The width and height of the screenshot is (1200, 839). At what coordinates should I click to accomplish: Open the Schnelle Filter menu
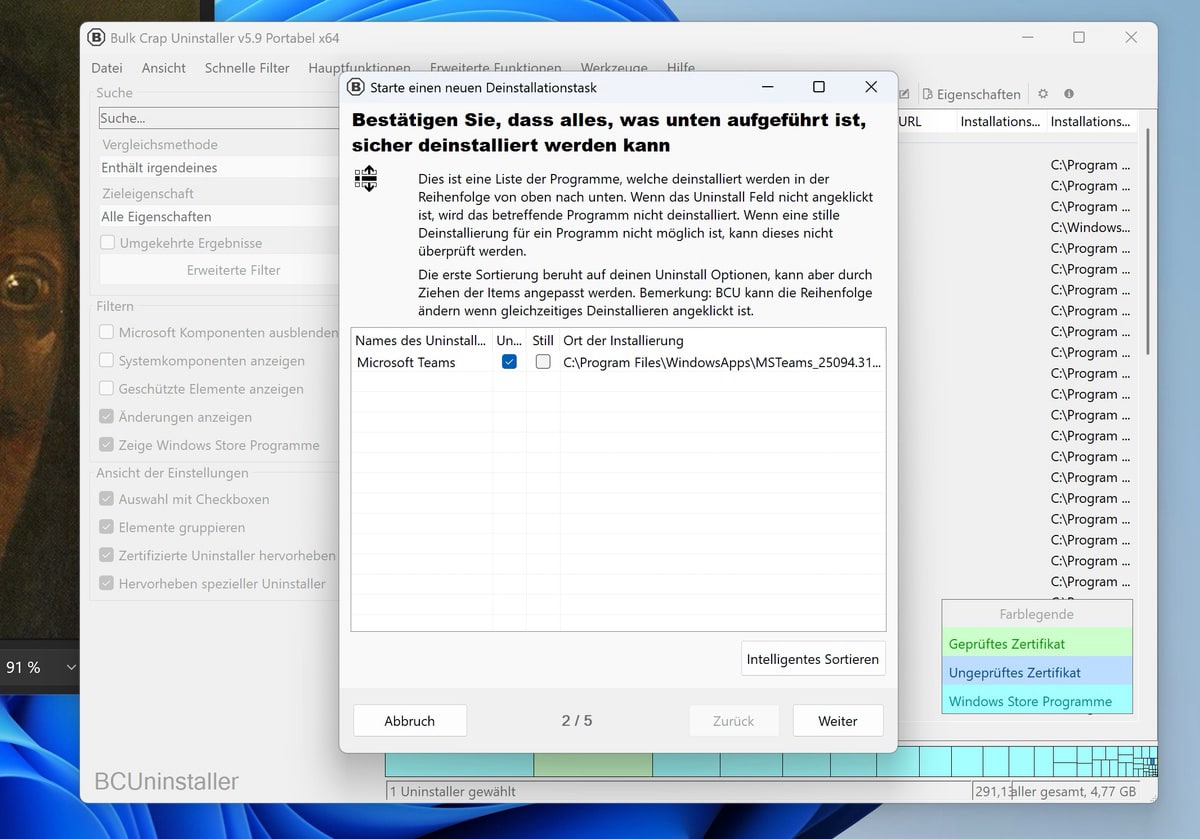(x=247, y=68)
